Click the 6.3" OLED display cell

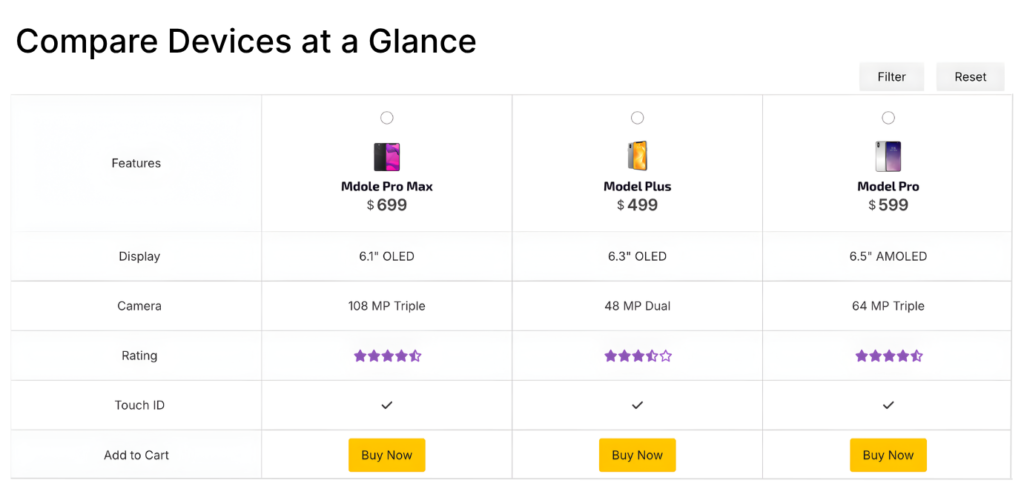tap(637, 256)
